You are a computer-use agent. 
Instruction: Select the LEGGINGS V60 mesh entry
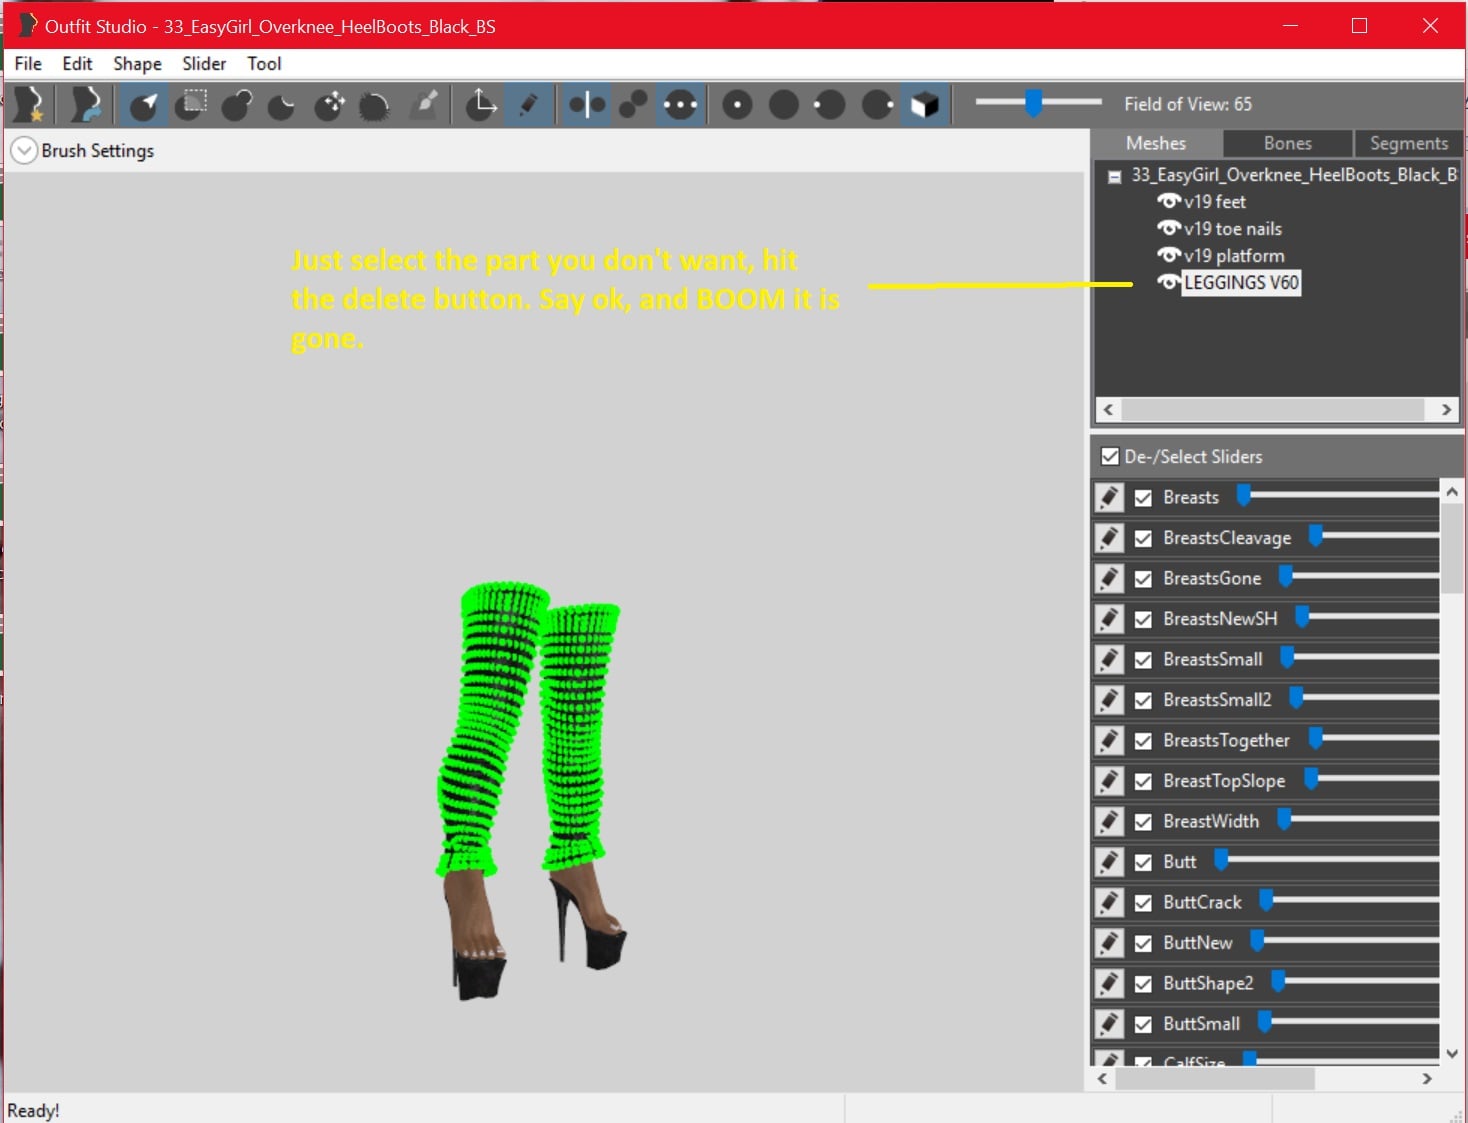[x=1241, y=283]
